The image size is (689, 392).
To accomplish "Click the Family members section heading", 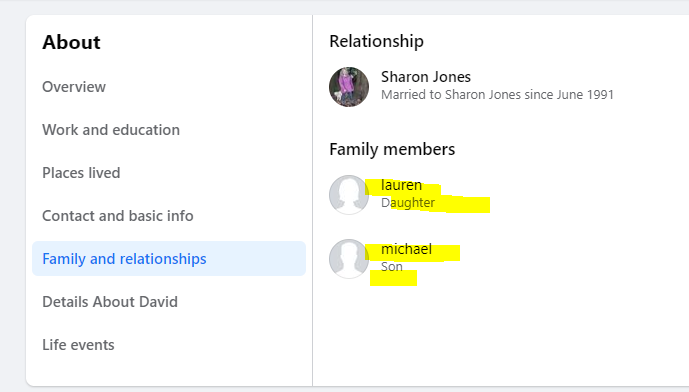I will (x=392, y=149).
